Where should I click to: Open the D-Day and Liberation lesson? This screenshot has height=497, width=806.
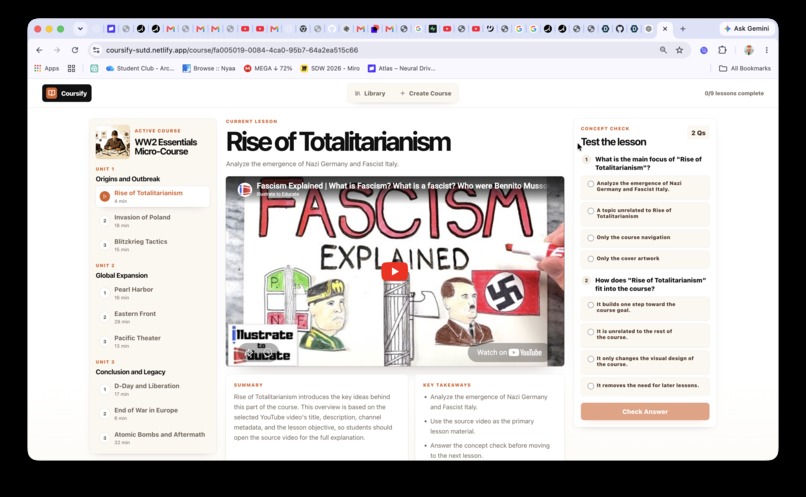click(153, 389)
